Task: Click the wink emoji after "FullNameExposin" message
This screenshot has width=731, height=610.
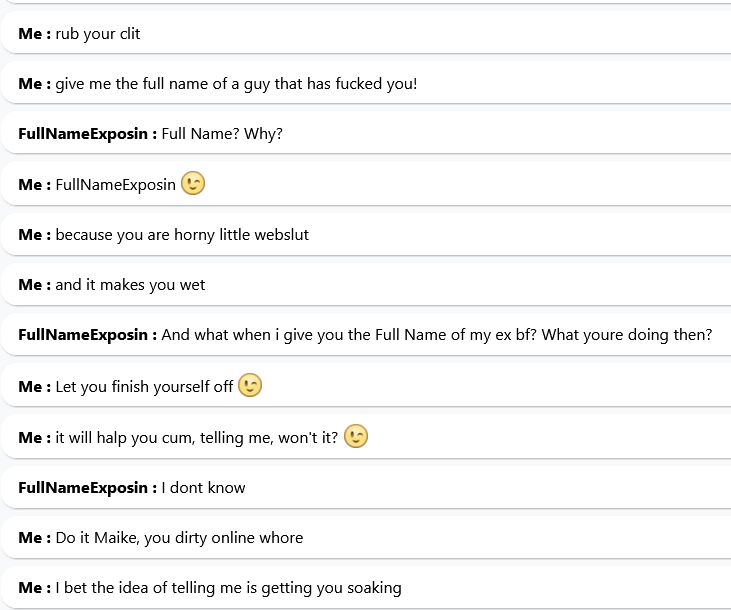Action: click(193, 184)
